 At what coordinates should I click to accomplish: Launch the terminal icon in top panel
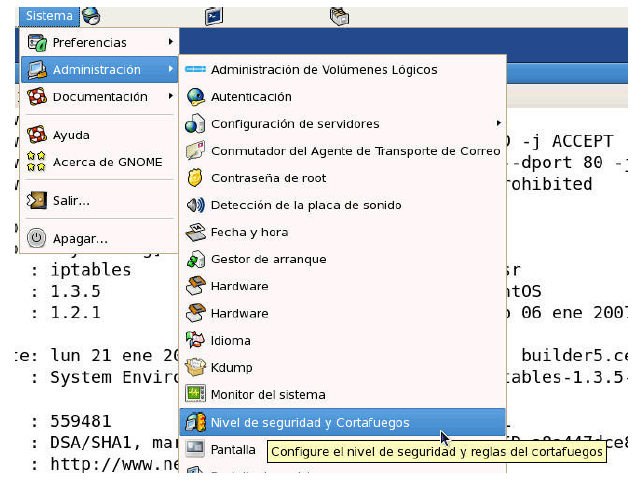[213, 16]
